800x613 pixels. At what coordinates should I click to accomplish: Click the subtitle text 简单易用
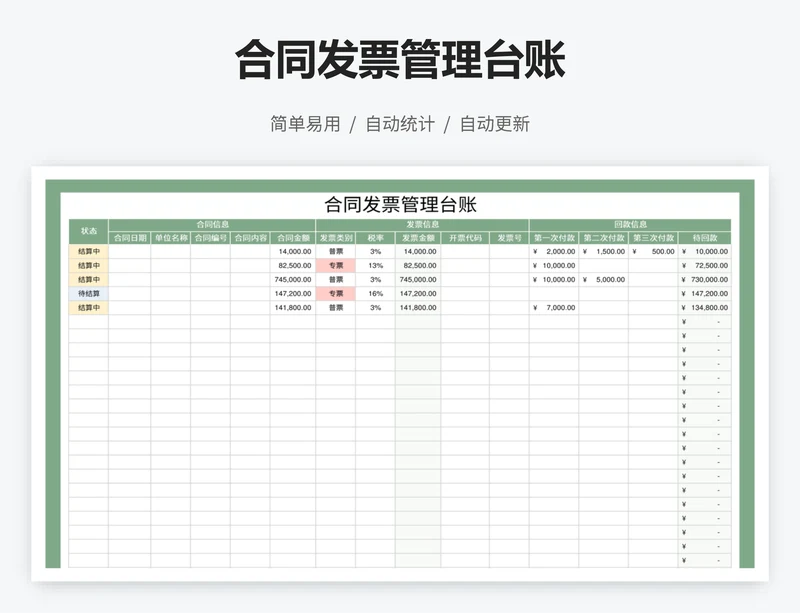(305, 124)
